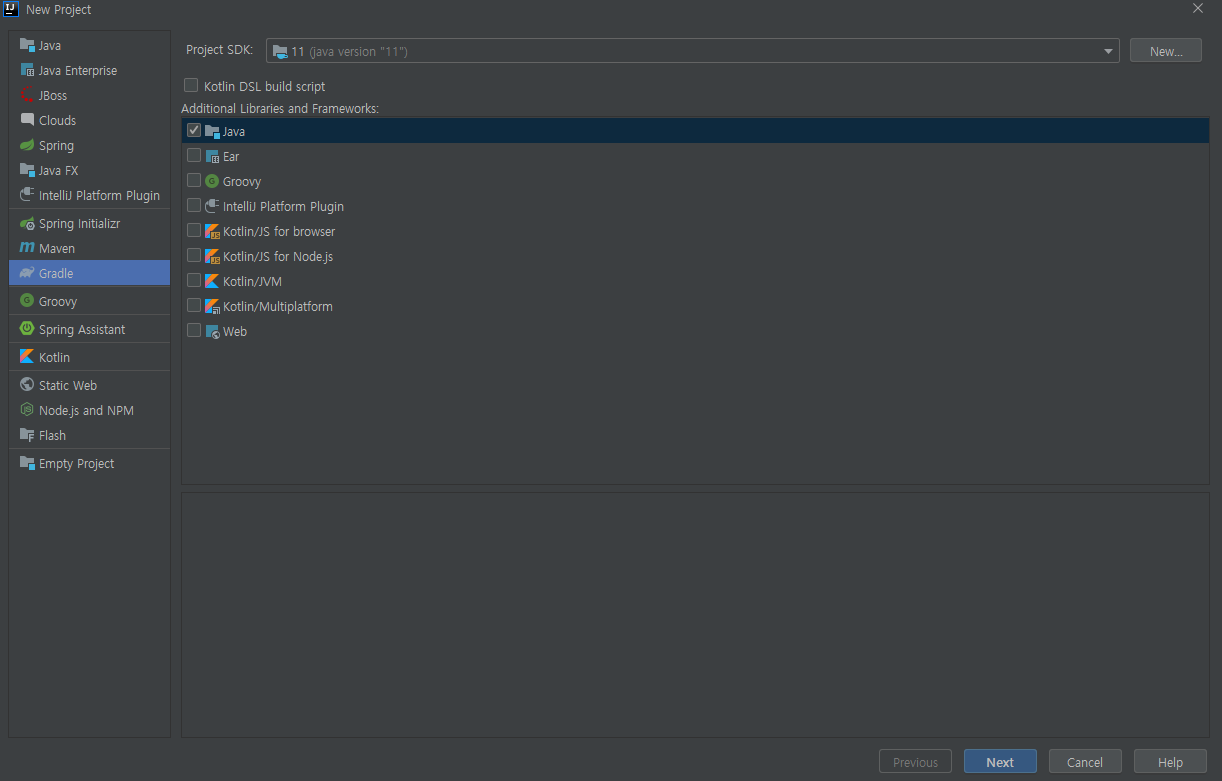Close the New Project dialog

tap(1198, 8)
